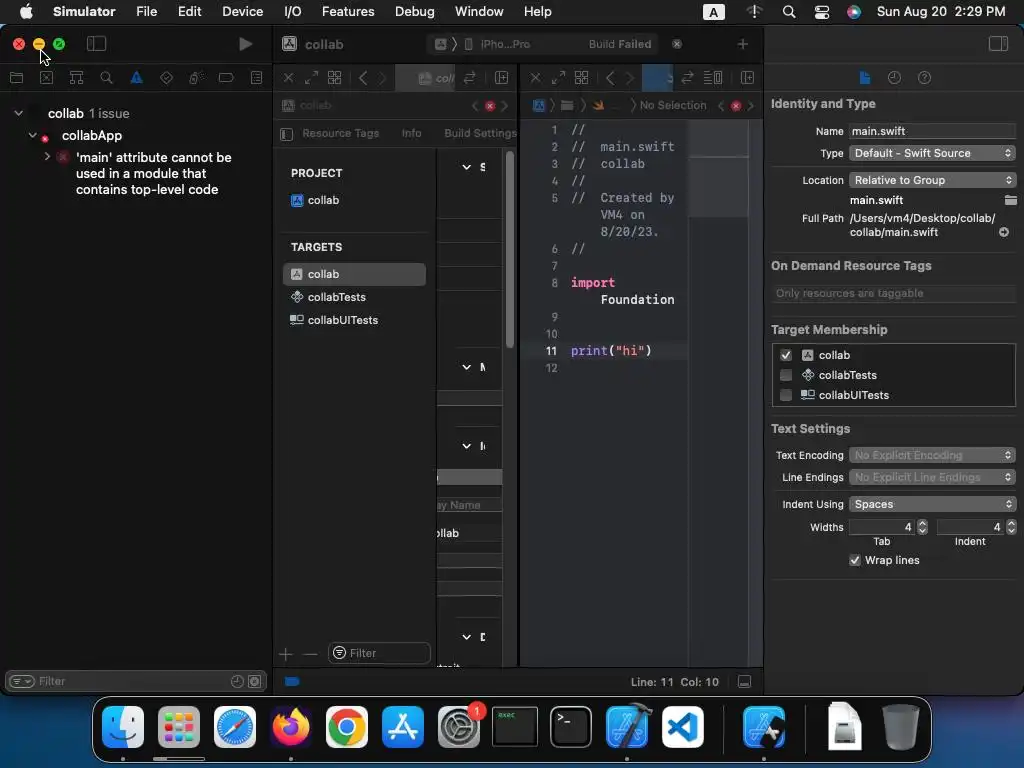Image resolution: width=1024 pixels, height=768 pixels.
Task: Add an editor next to the left pane
Action: pyautogui.click(x=502, y=78)
